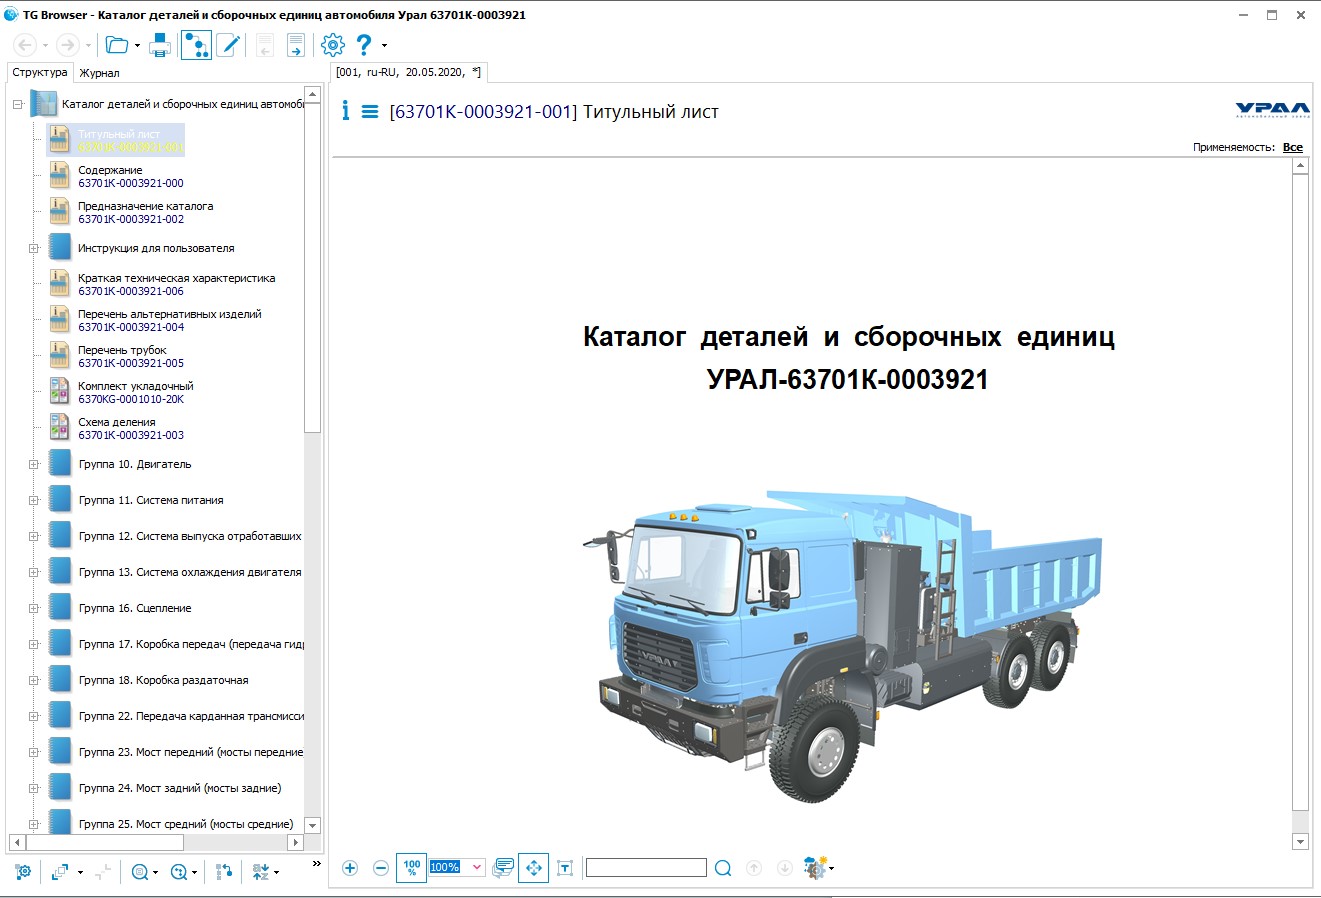Switch to the Журнал tab
Viewport: 1321px width, 898px height.
pyautogui.click(x=99, y=73)
